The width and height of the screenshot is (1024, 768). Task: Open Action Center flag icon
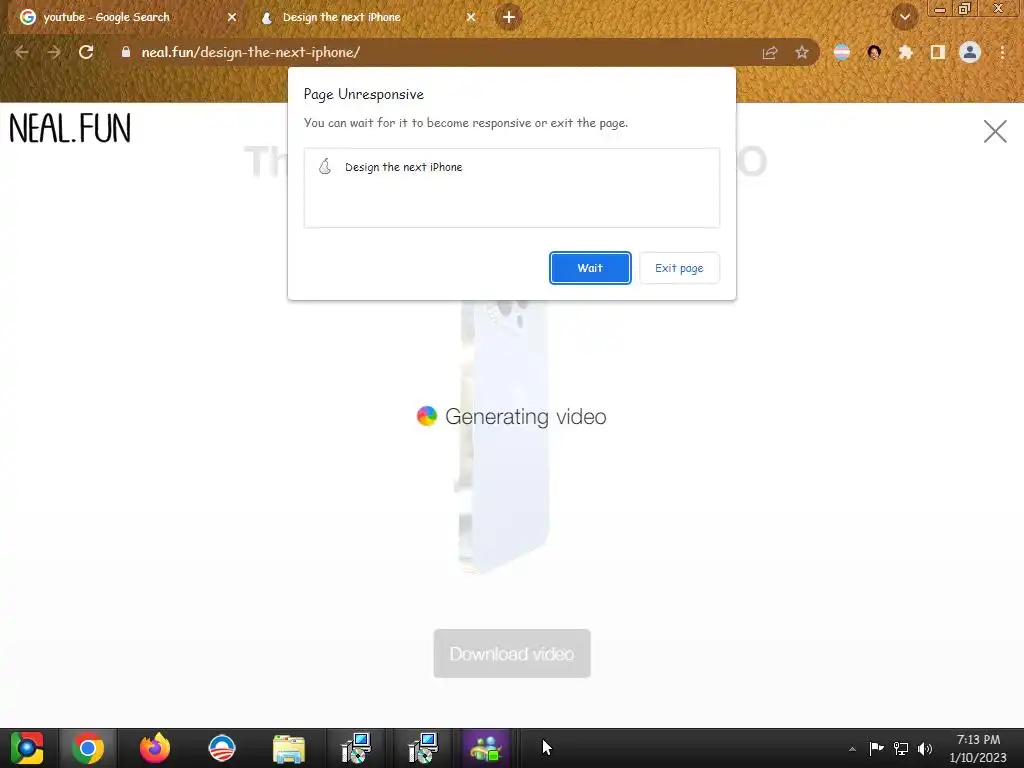click(876, 748)
